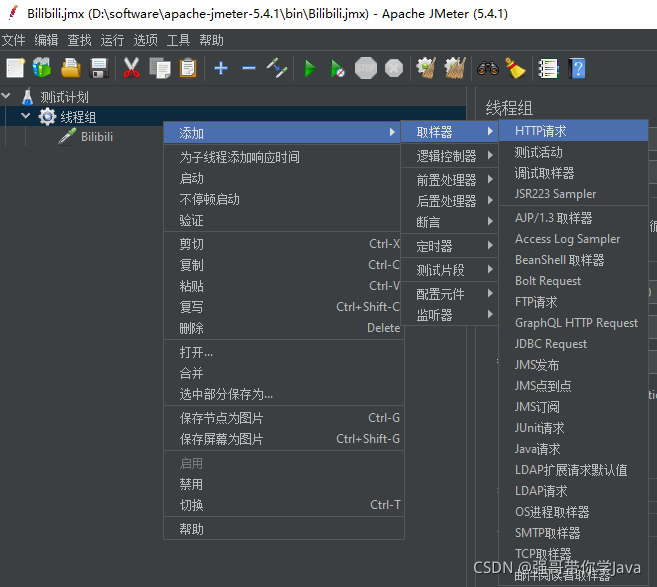Click the Open file folder icon
Viewport: 657px width, 587px height.
coord(71,68)
